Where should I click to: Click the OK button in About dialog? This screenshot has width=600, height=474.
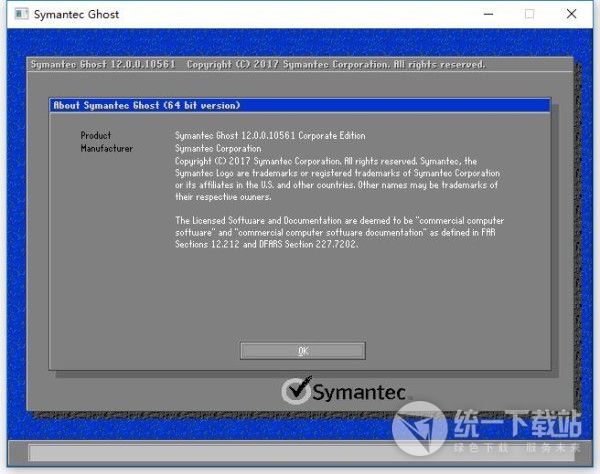tap(303, 351)
